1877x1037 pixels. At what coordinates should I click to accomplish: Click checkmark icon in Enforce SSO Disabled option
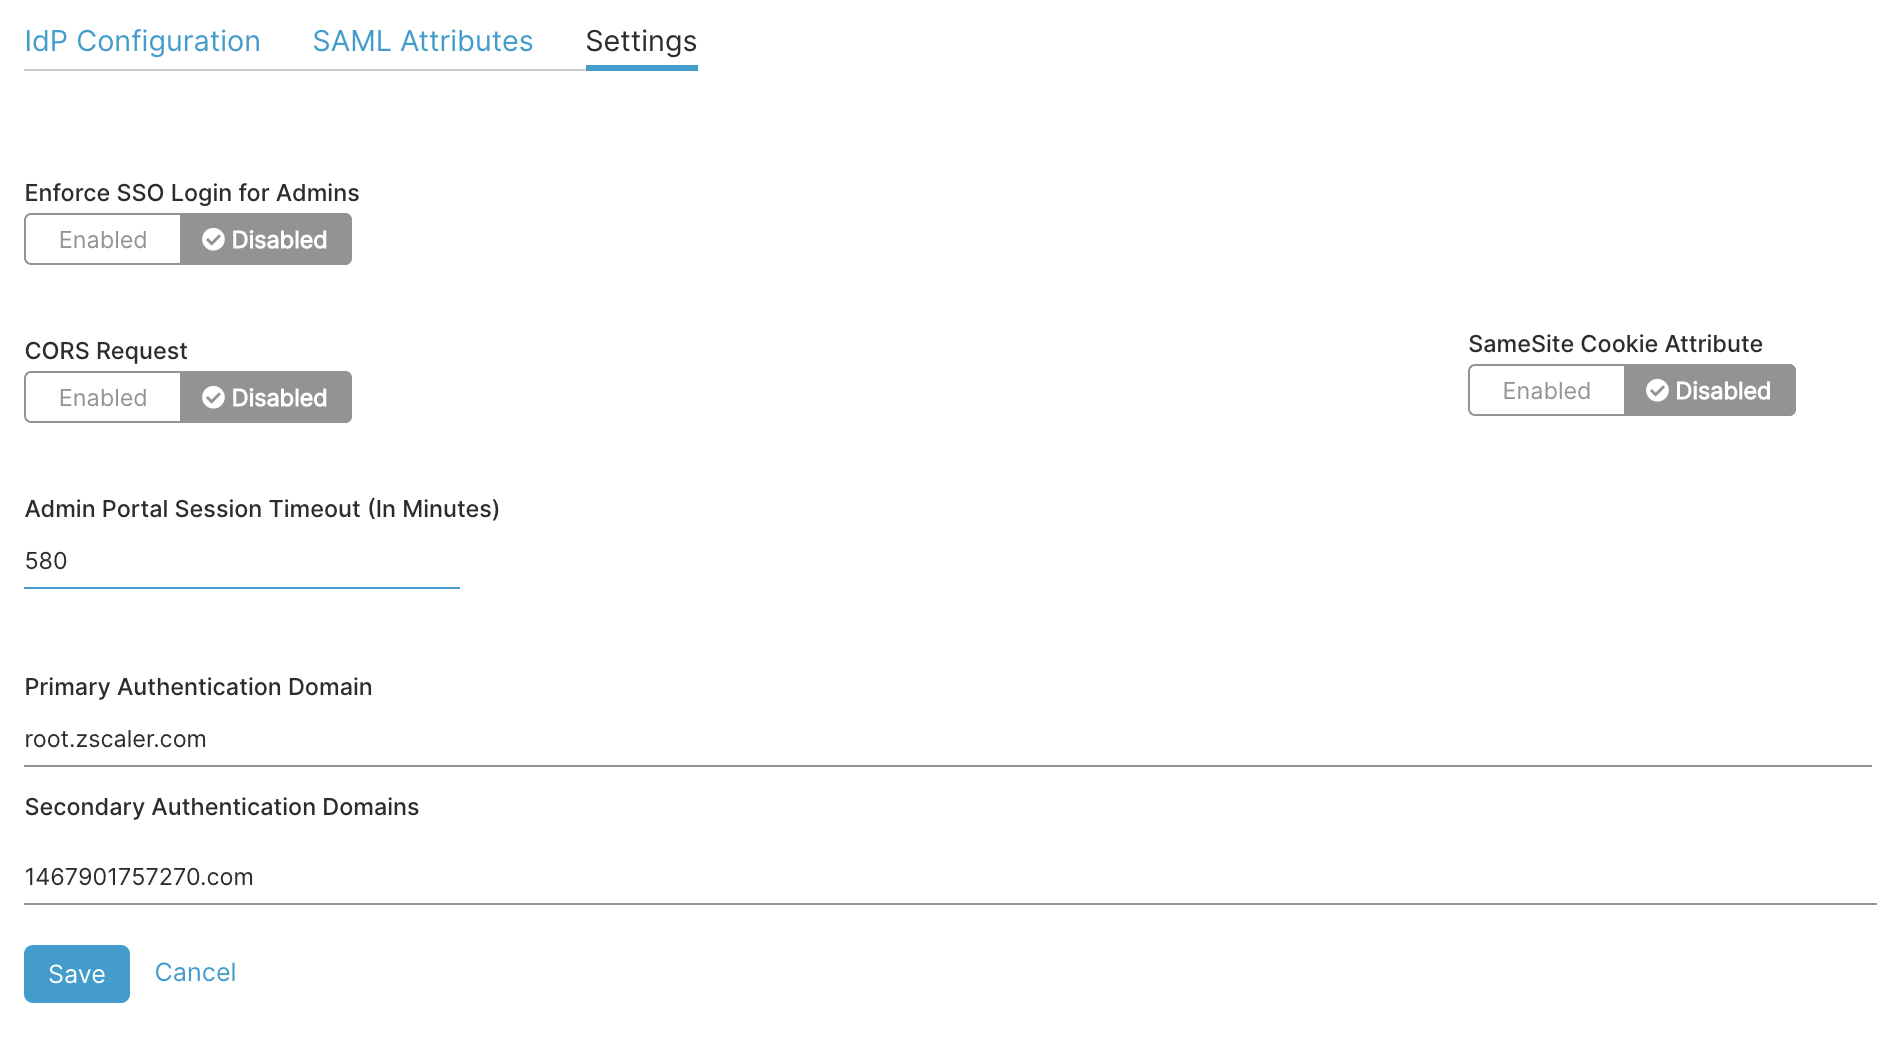click(213, 240)
